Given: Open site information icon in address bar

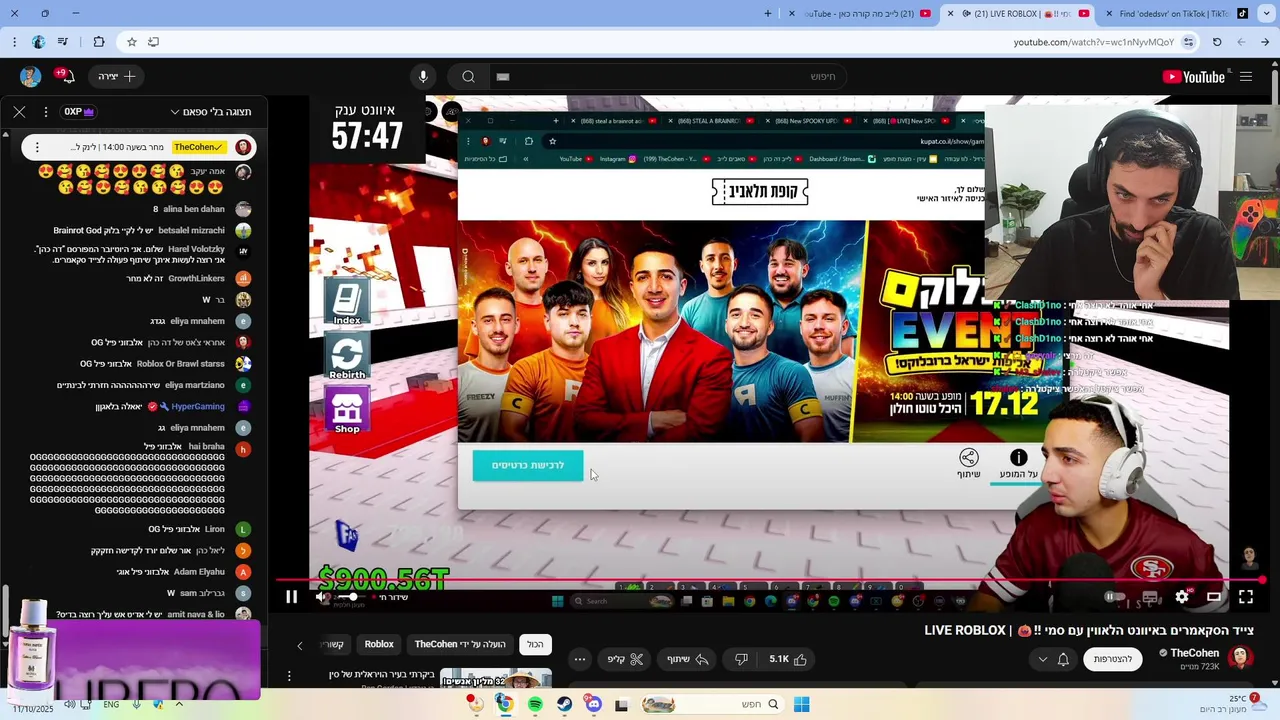Looking at the screenshot, I should 1188,42.
